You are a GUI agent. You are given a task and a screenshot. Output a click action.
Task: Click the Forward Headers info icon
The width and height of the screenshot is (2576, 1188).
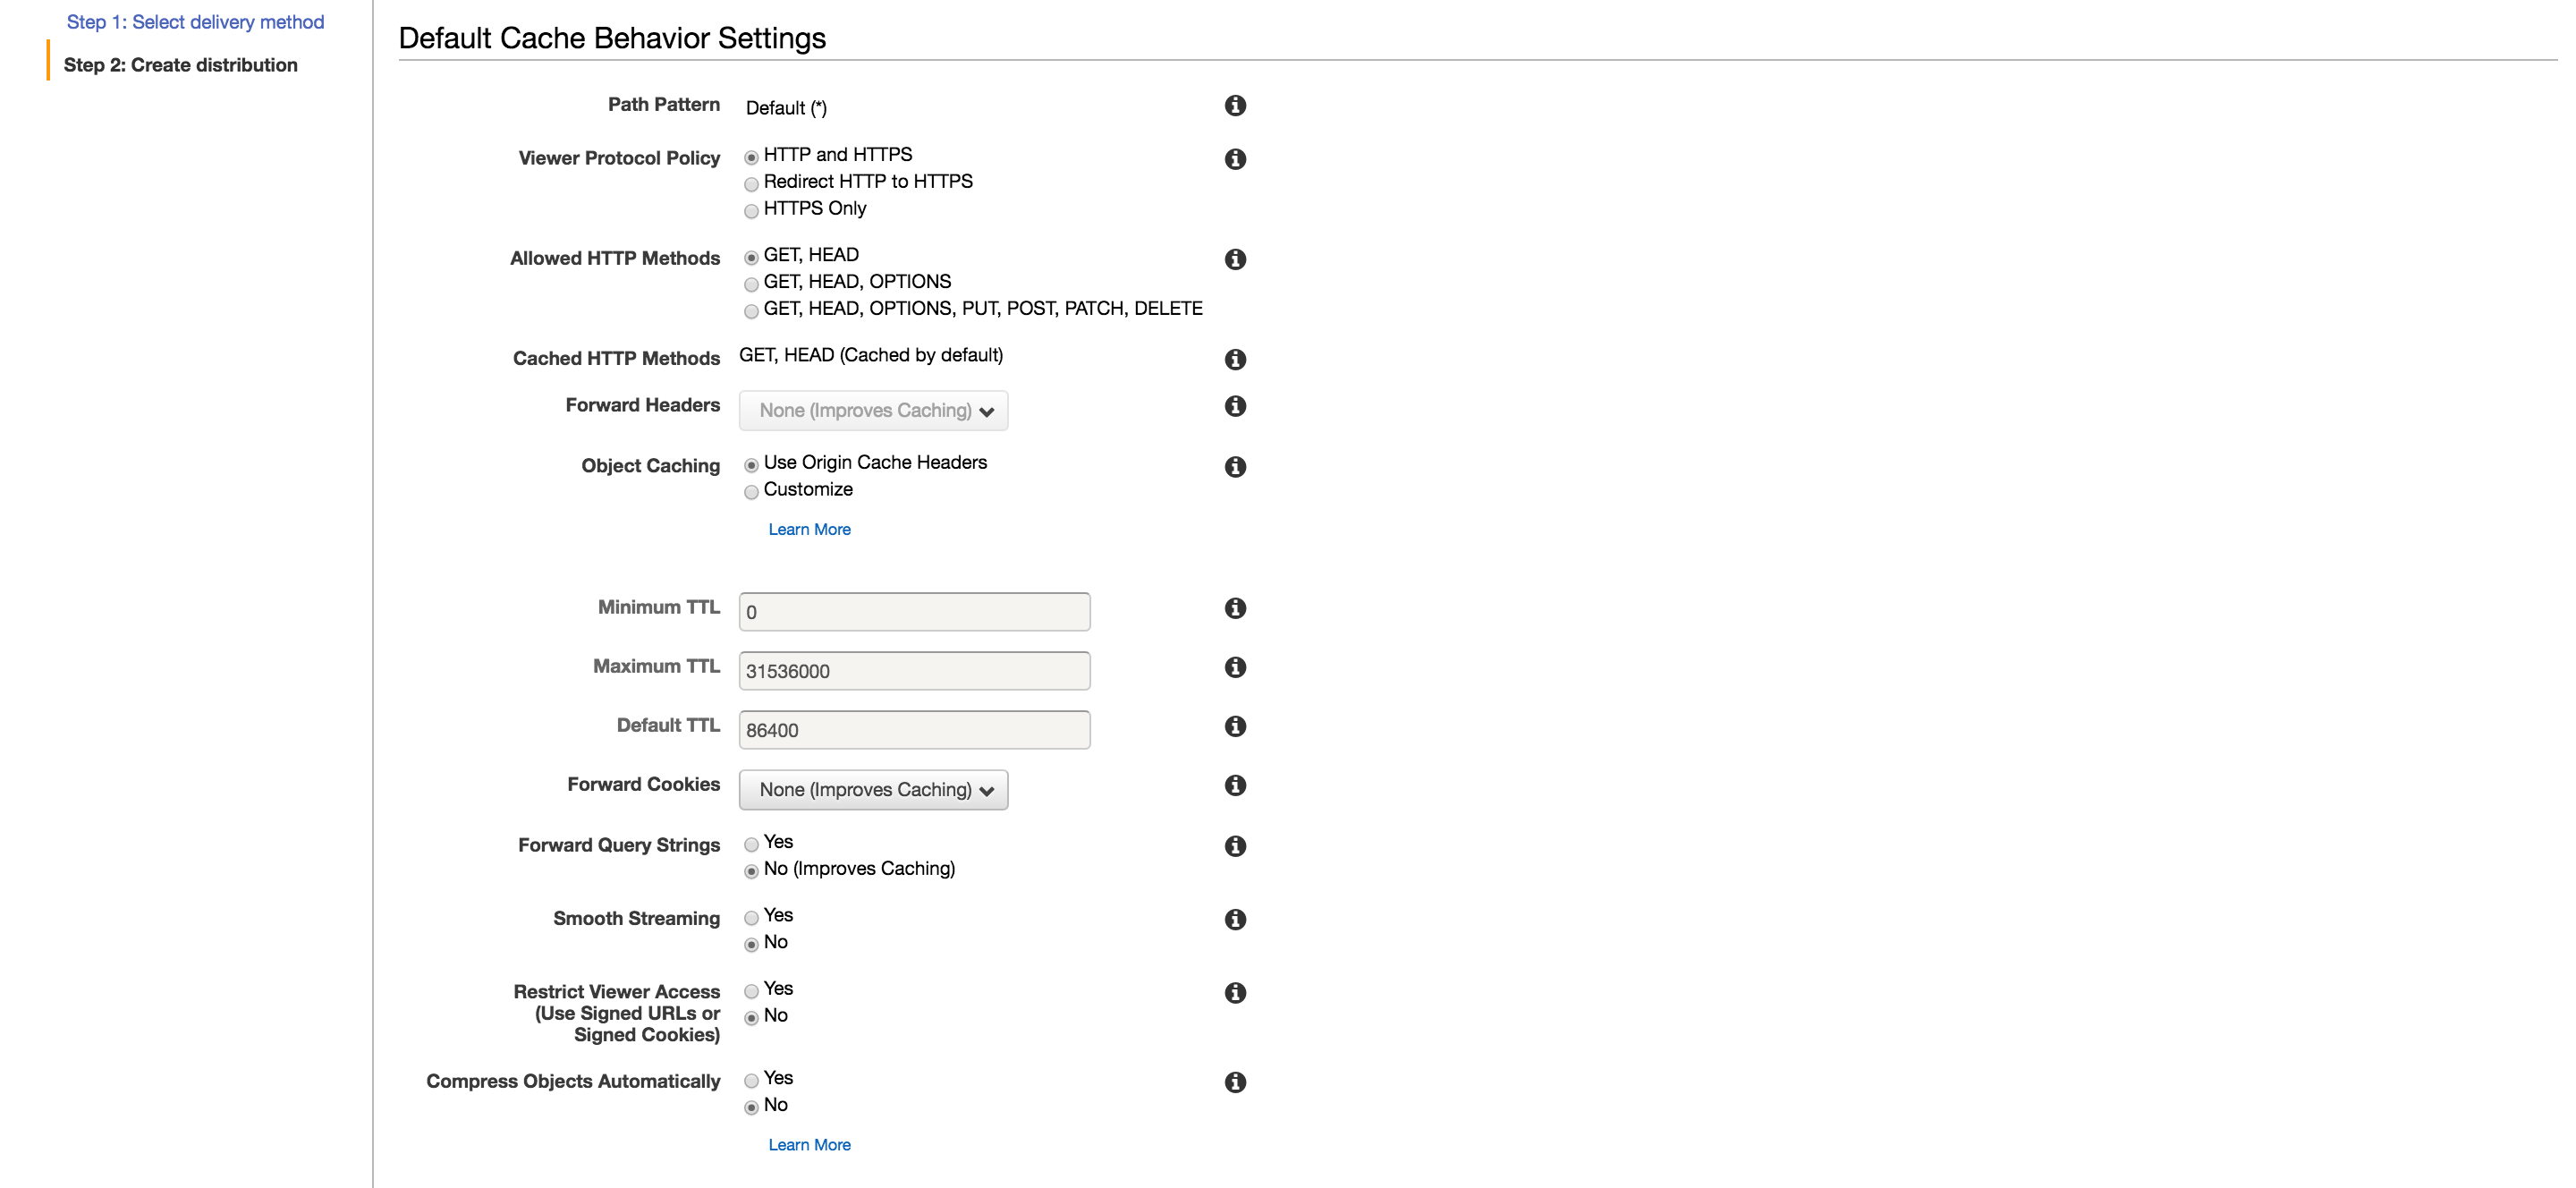1235,406
